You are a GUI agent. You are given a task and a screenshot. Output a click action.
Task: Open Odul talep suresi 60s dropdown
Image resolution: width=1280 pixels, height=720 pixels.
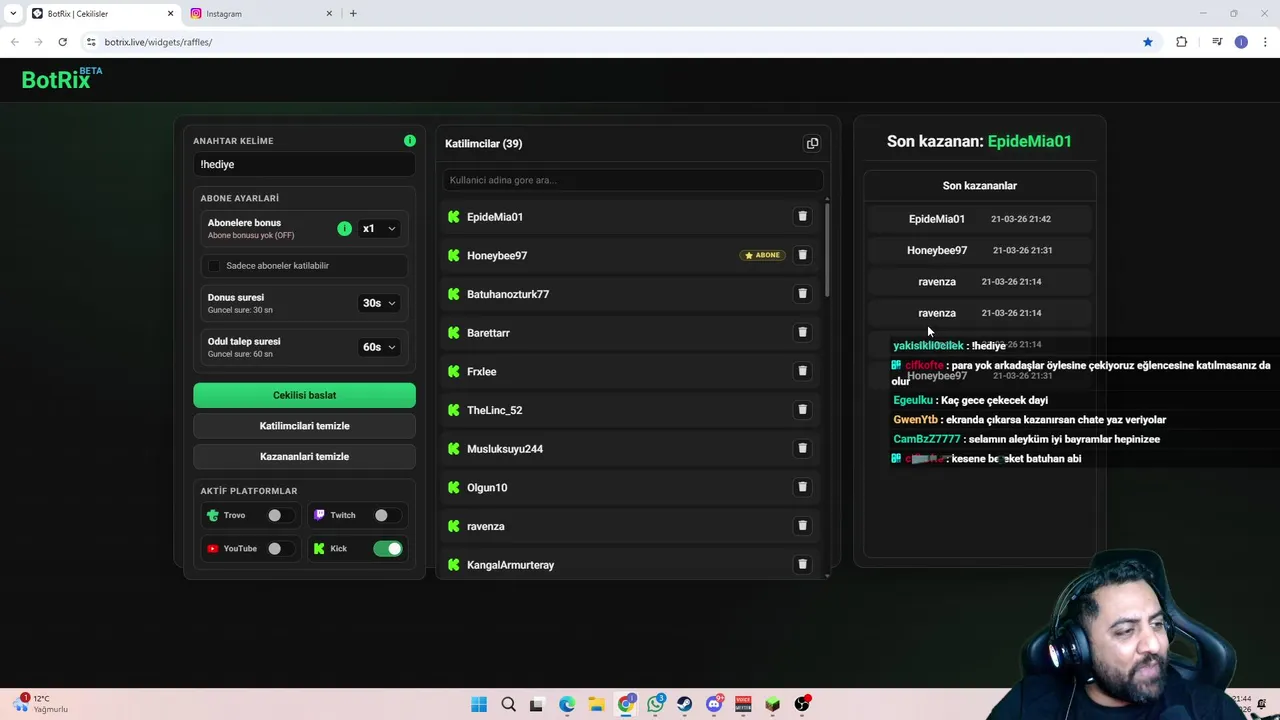coord(379,347)
